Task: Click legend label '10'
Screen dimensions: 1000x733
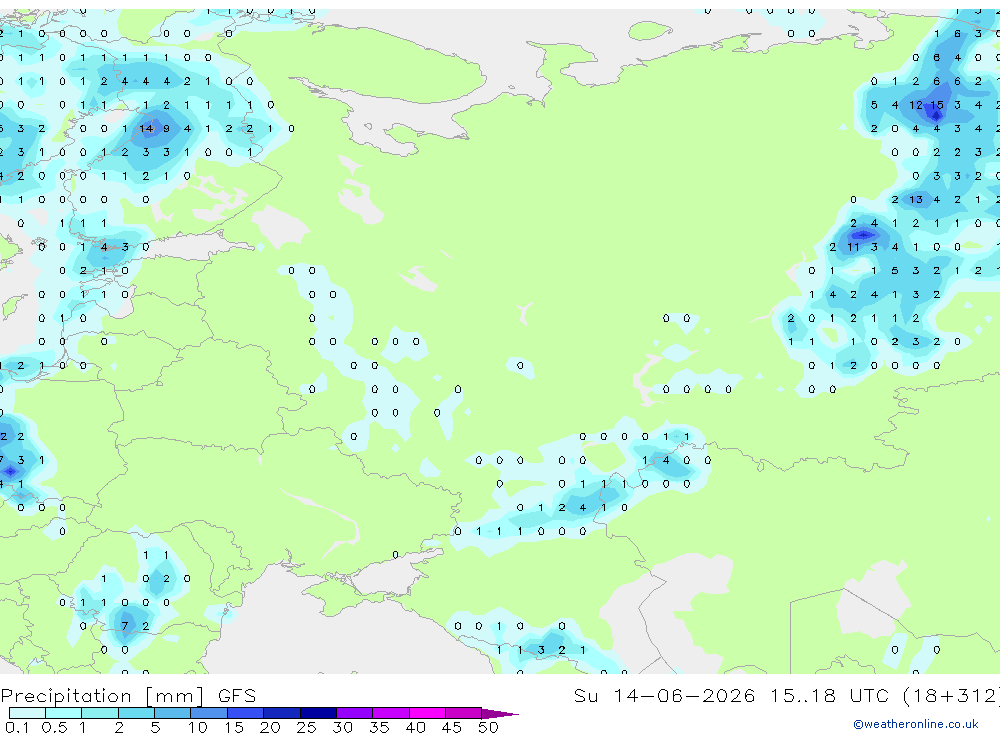Action: click(x=198, y=727)
